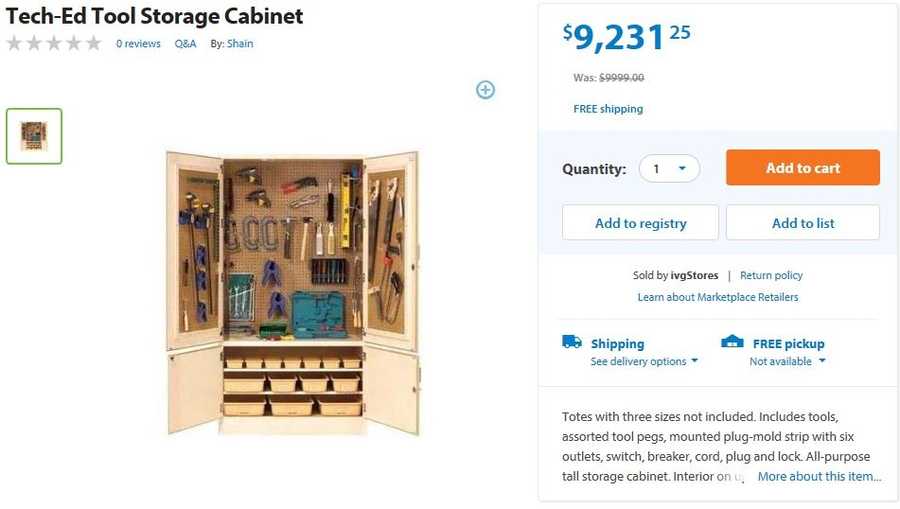Open the Quantity dropdown
900x509 pixels.
point(670,169)
